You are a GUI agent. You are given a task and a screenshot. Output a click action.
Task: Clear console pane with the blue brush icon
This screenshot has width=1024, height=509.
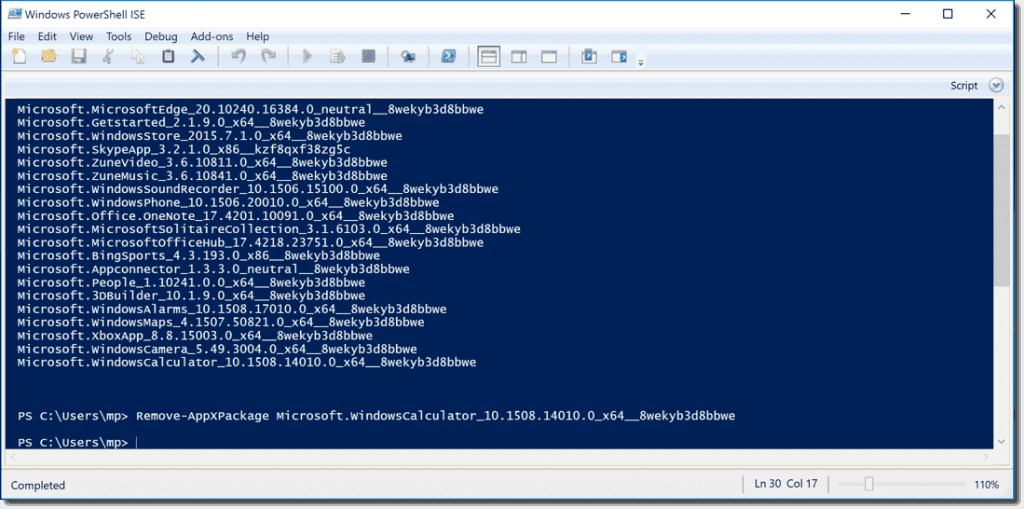point(198,57)
